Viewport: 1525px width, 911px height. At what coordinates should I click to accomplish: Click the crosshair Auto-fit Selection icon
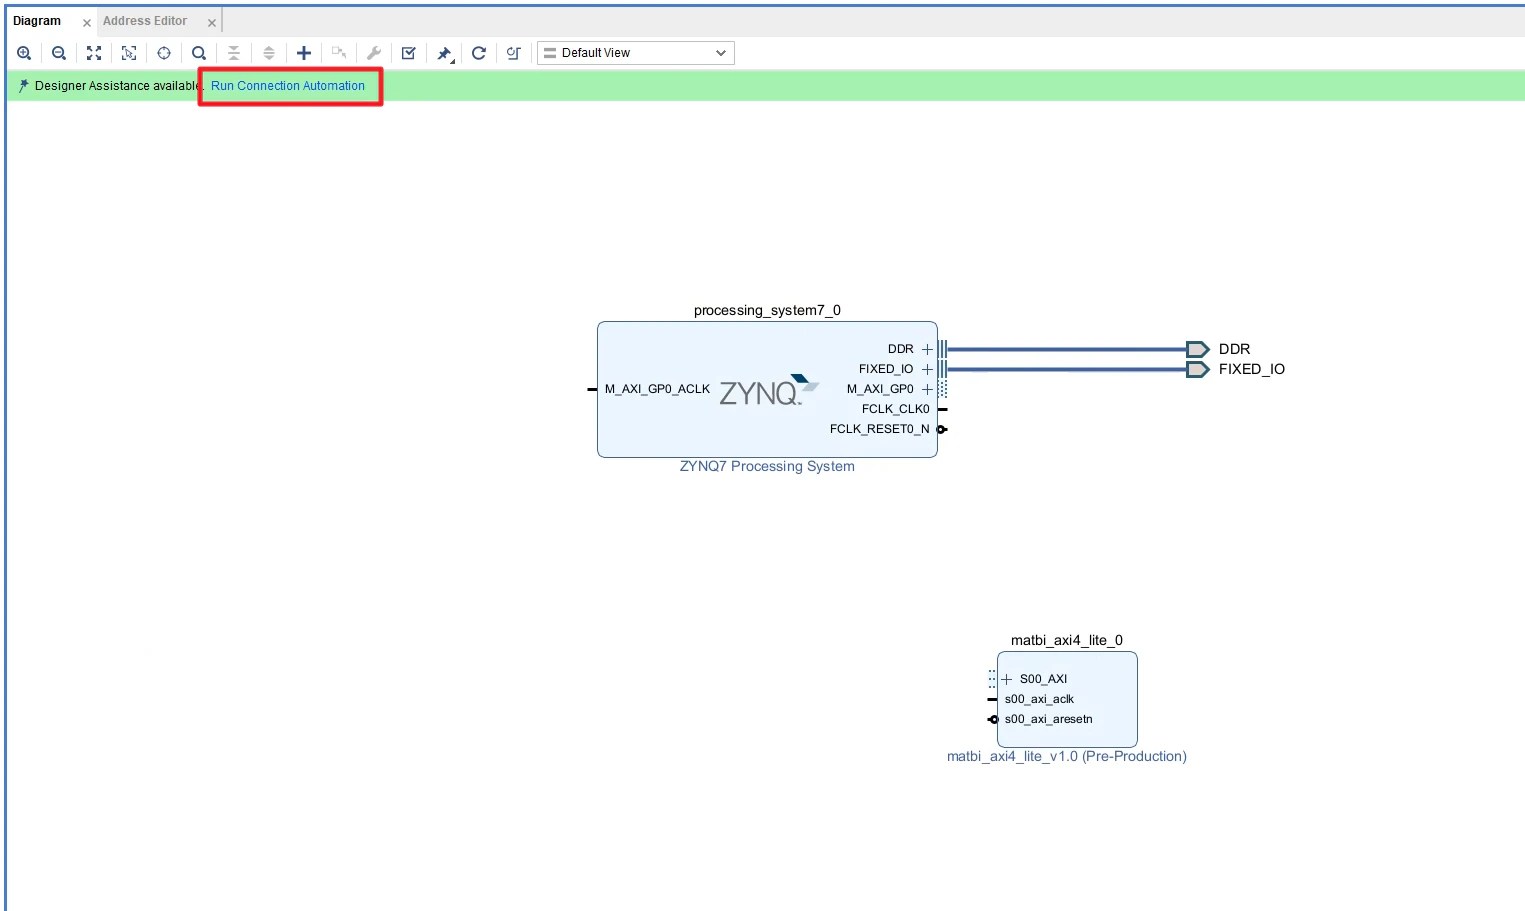pos(164,53)
